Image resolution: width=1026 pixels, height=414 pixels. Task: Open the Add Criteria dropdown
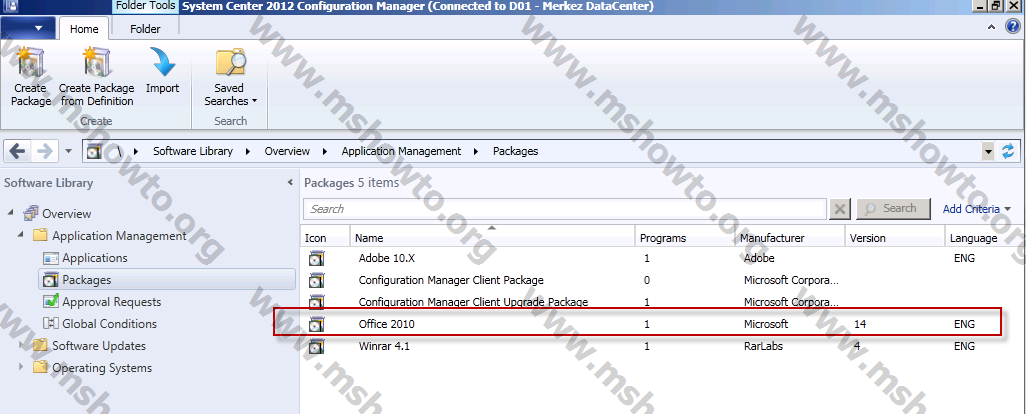click(x=976, y=209)
